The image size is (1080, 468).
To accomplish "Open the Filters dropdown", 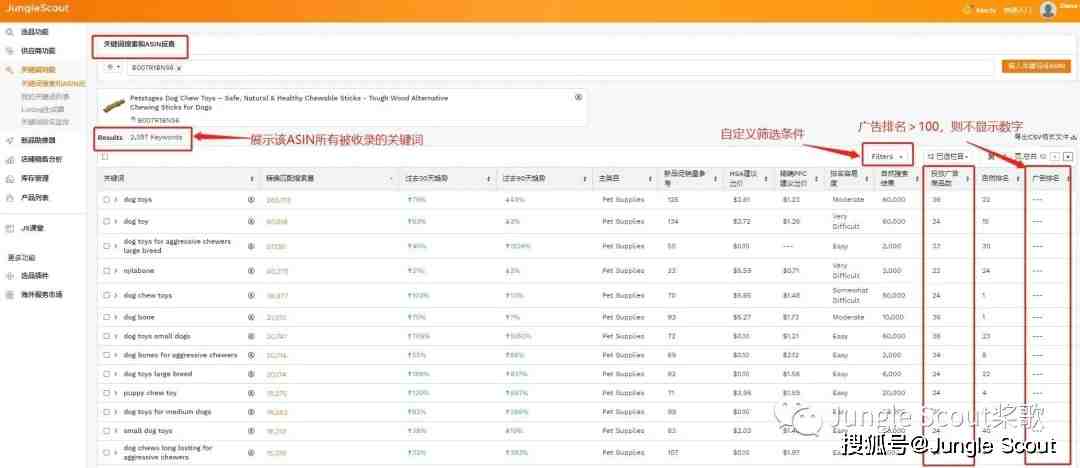I will point(886,157).
